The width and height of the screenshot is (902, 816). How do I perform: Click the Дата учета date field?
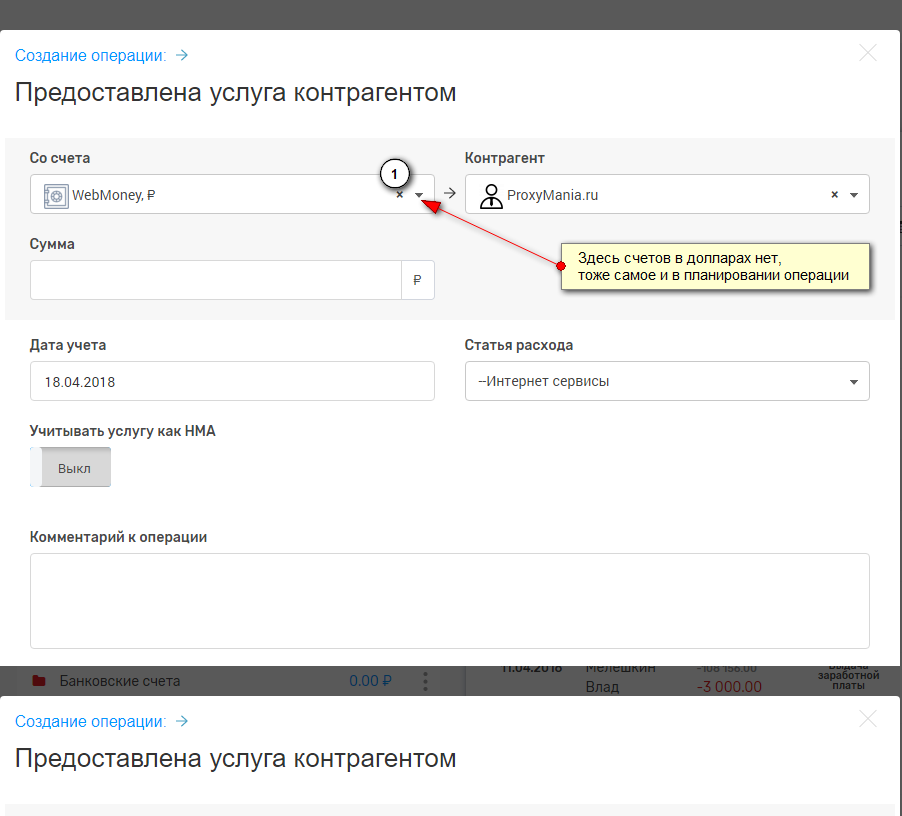tap(232, 381)
